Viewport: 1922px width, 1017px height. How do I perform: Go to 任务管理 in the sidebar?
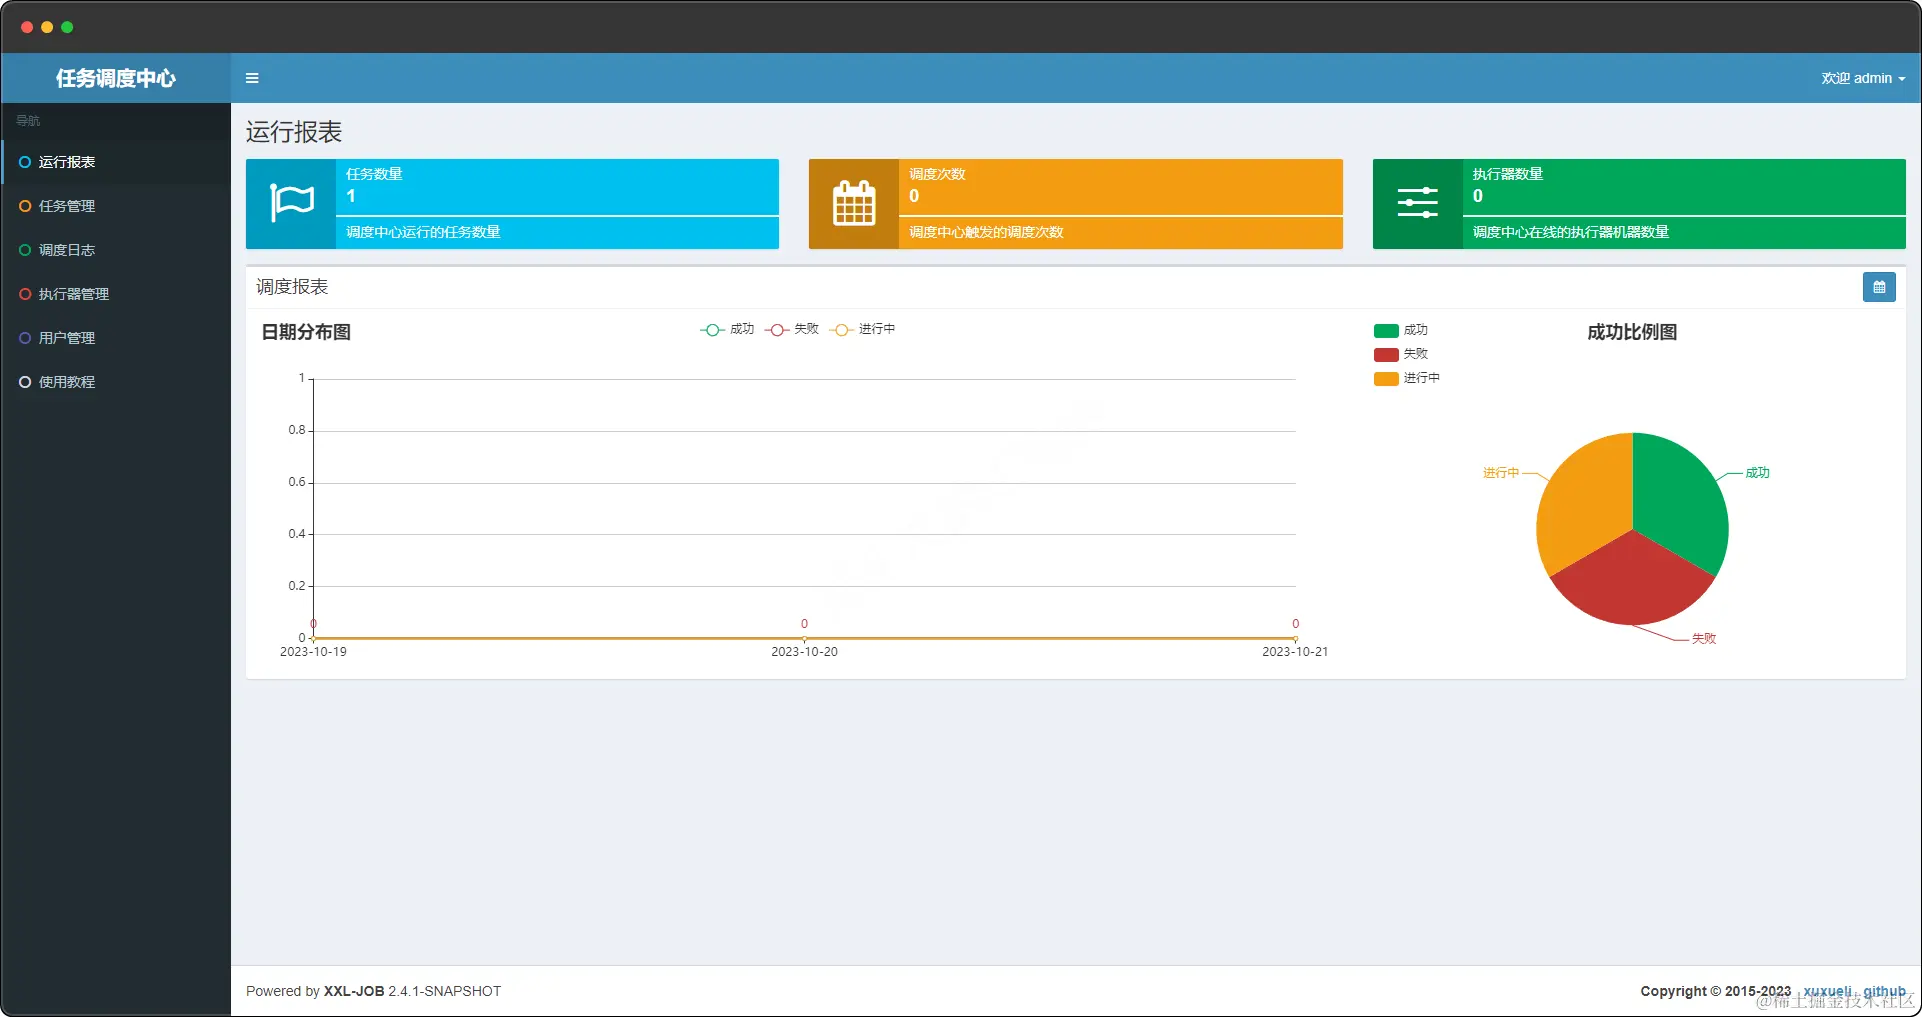coord(116,206)
